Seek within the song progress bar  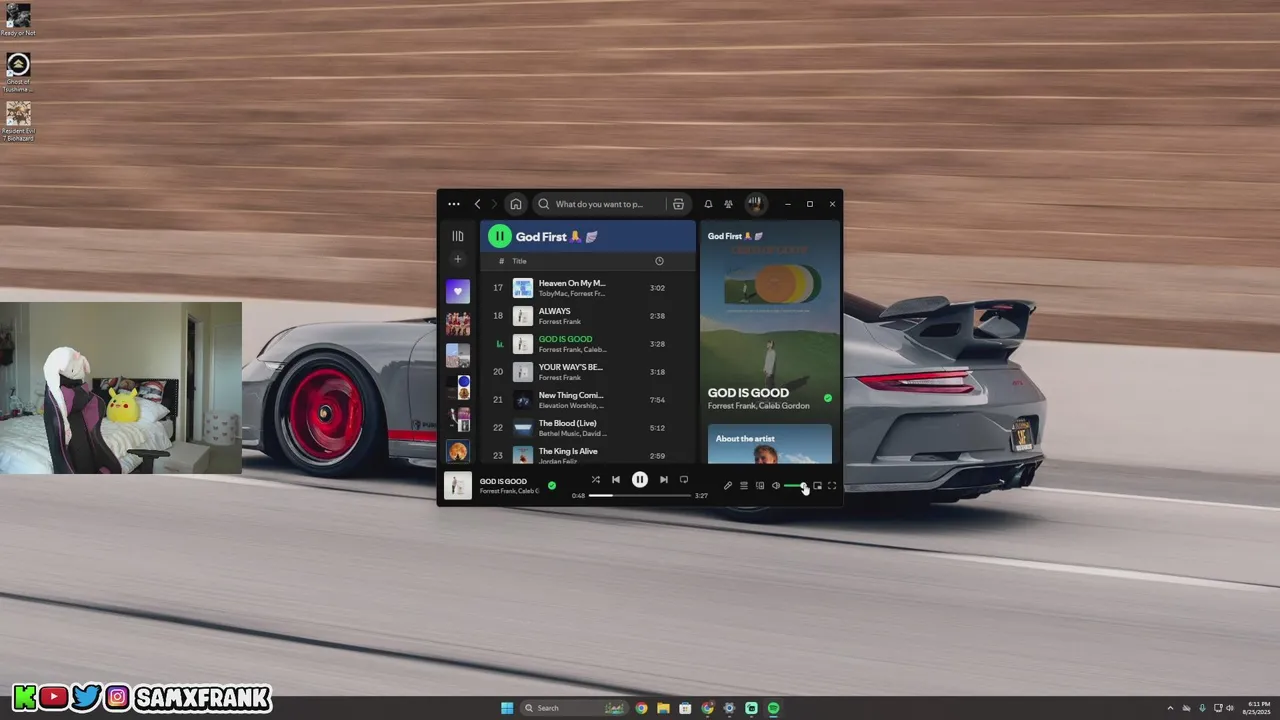[640, 495]
